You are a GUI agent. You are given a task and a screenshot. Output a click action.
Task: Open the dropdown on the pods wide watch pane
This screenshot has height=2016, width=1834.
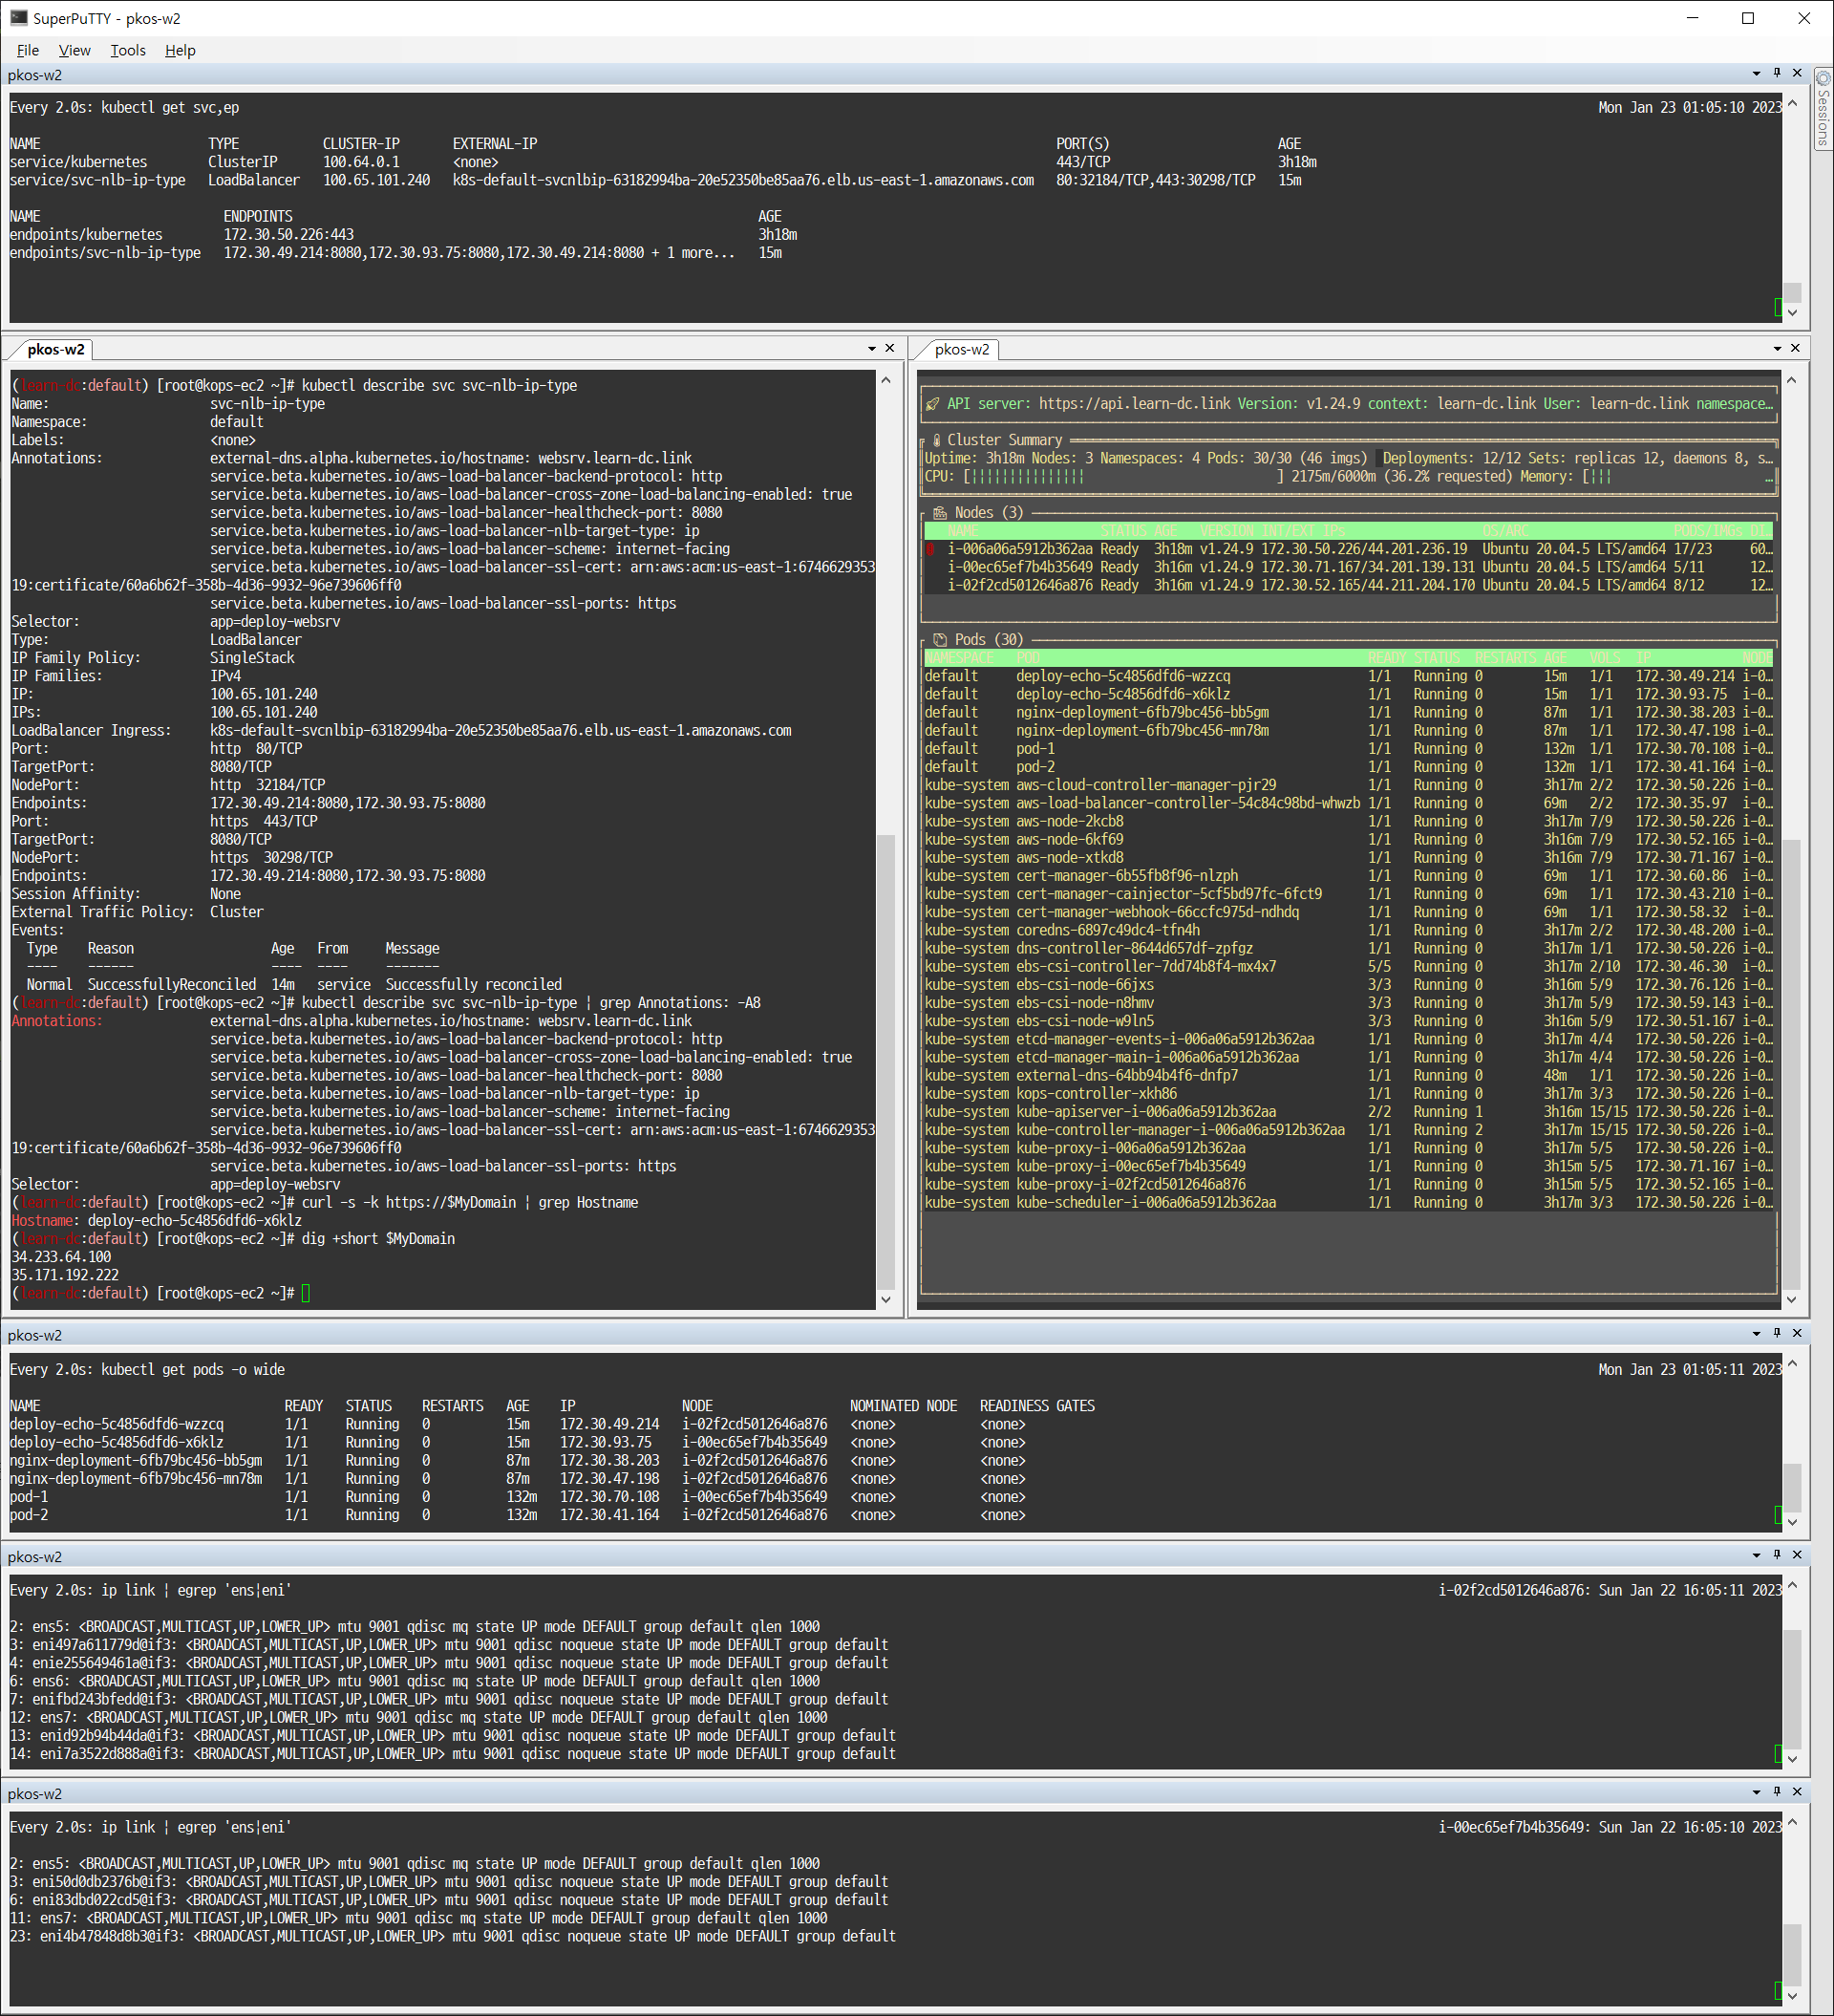[x=1756, y=1333]
